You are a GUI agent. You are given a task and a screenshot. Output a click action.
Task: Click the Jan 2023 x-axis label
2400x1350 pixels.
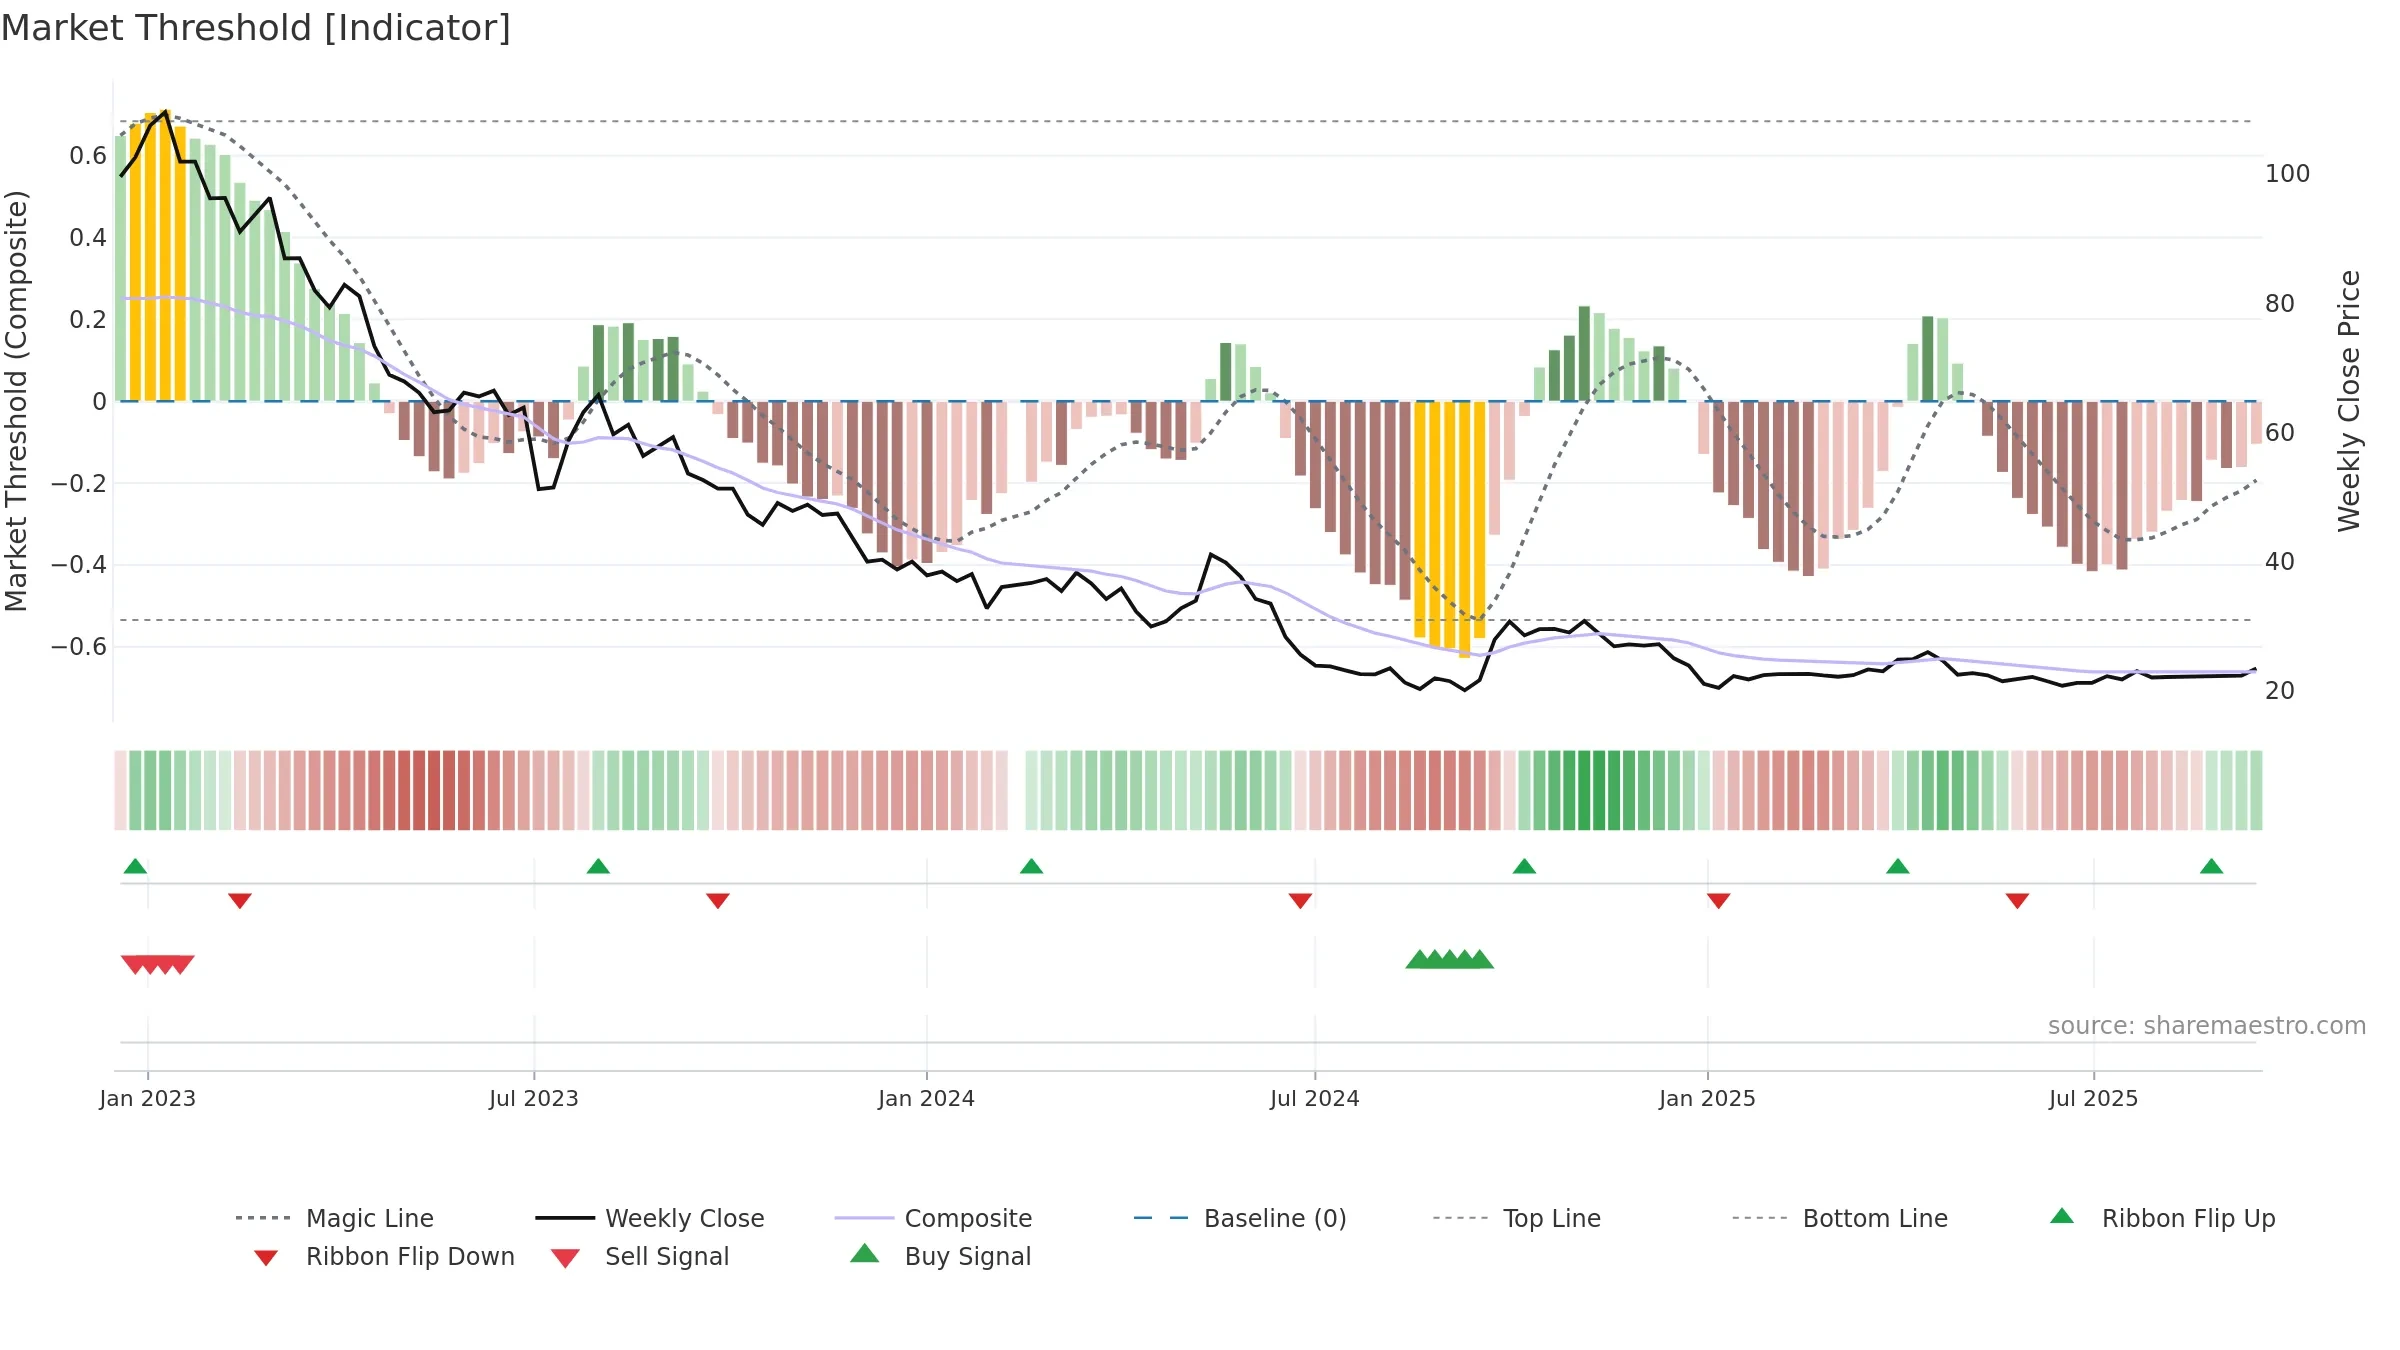[x=148, y=1099]
